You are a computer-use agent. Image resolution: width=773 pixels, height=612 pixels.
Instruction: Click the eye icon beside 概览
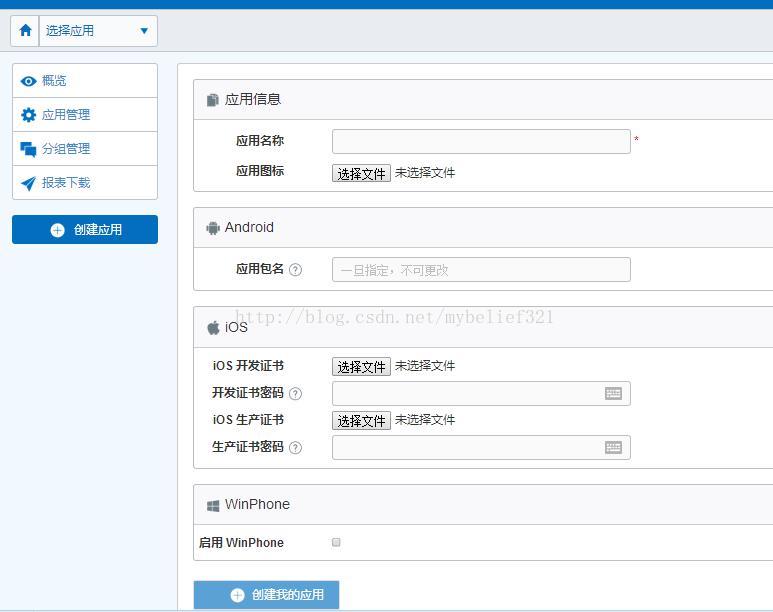[29, 81]
